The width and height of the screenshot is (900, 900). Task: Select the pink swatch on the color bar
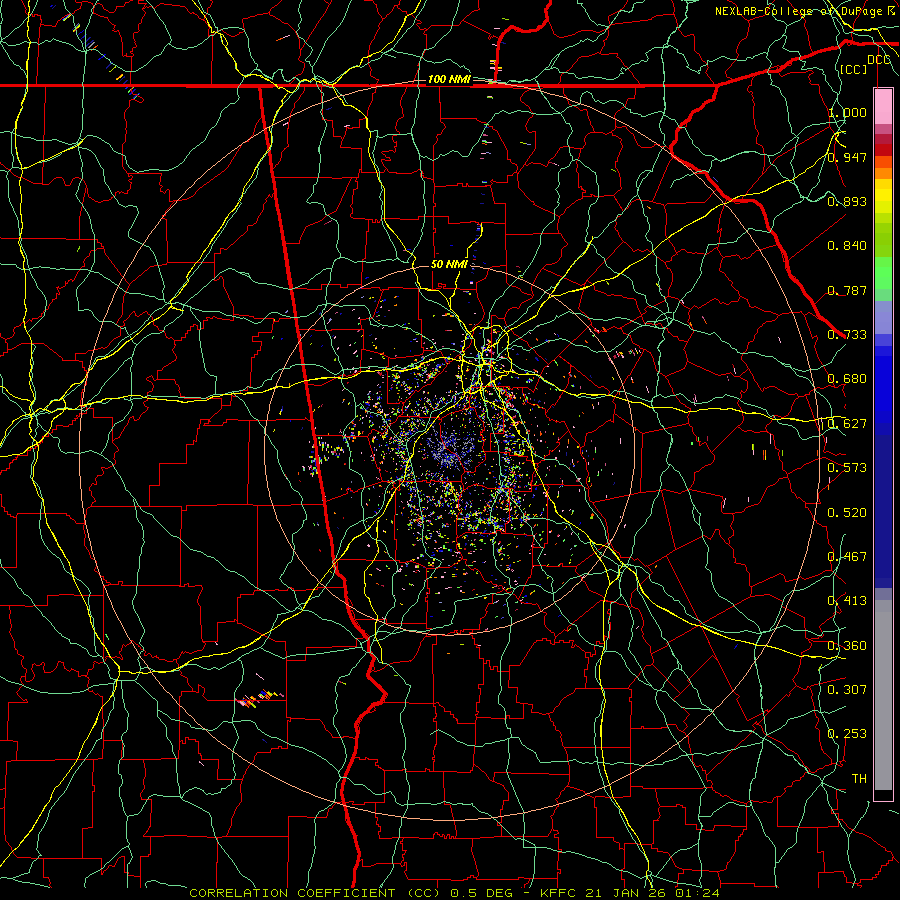[883, 107]
